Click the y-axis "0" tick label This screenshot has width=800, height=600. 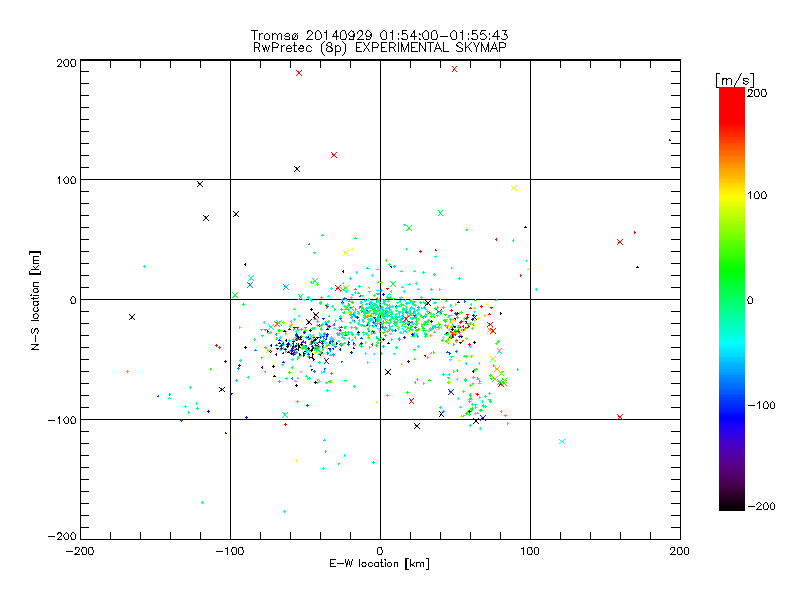73,300
